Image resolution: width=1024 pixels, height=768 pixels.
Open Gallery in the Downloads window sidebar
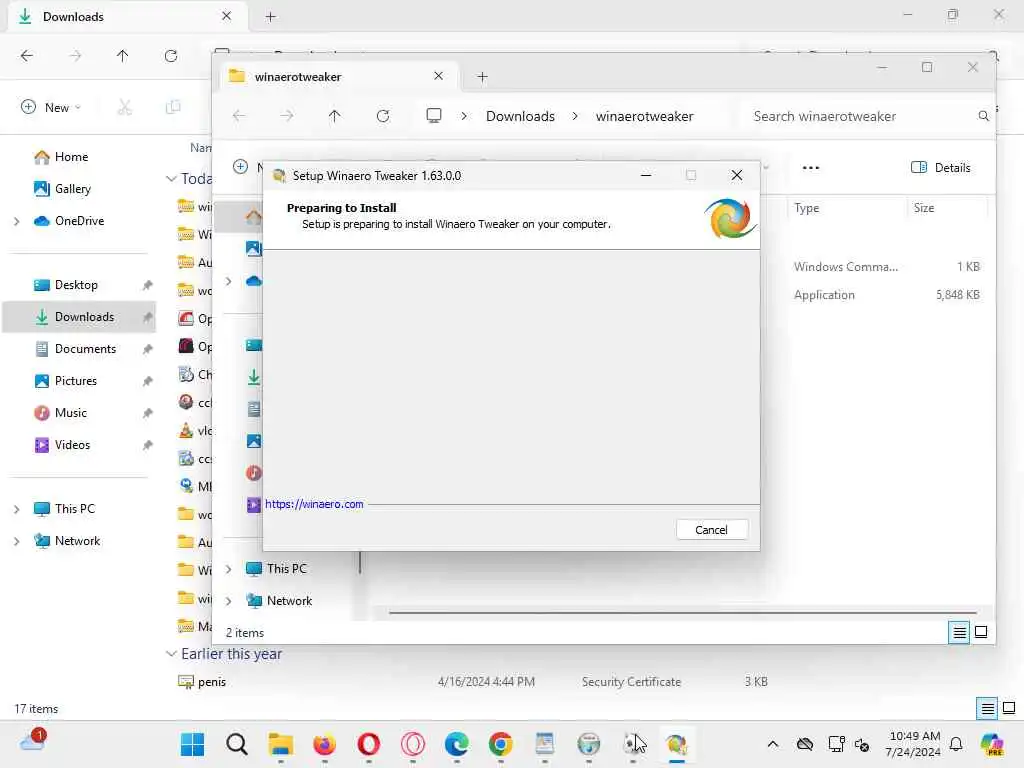[x=72, y=189]
